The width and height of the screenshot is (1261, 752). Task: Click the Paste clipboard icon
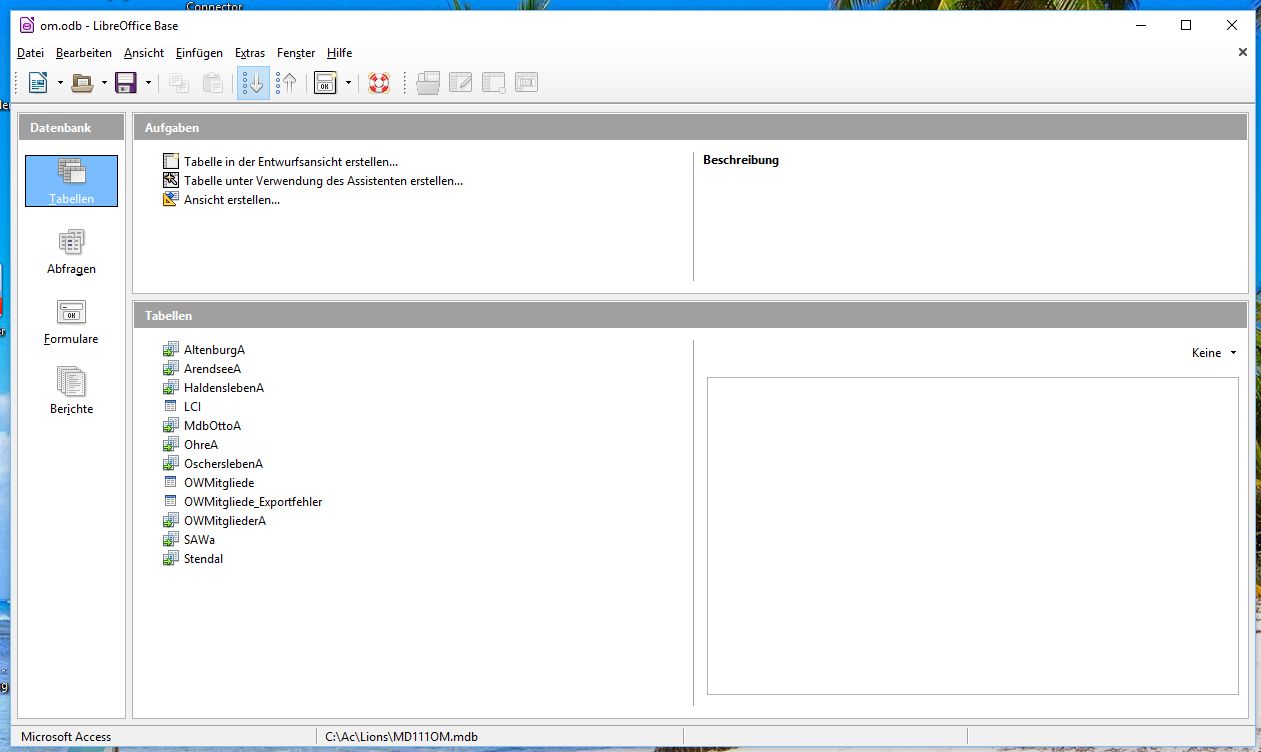coord(212,83)
